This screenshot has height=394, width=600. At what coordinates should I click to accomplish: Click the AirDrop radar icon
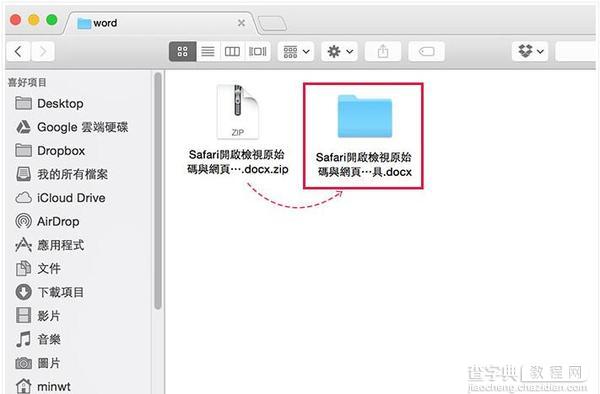pyautogui.click(x=23, y=221)
